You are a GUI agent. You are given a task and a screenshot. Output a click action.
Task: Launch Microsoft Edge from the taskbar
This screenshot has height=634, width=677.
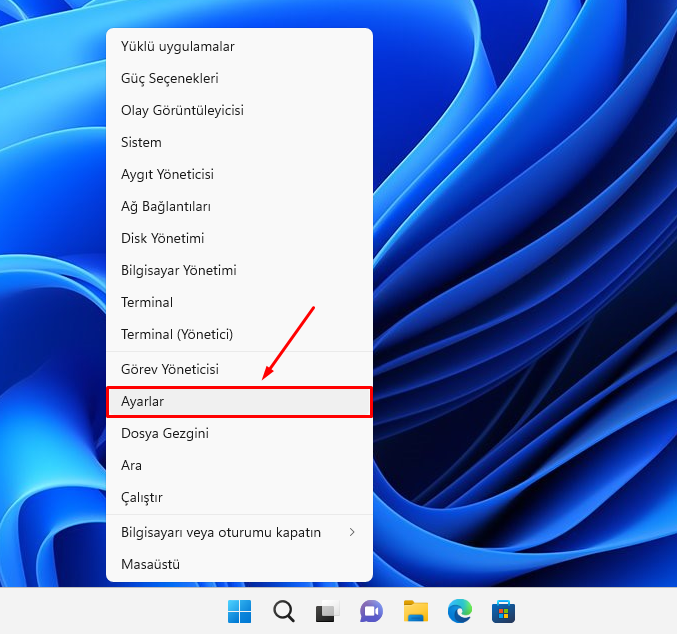[459, 611]
